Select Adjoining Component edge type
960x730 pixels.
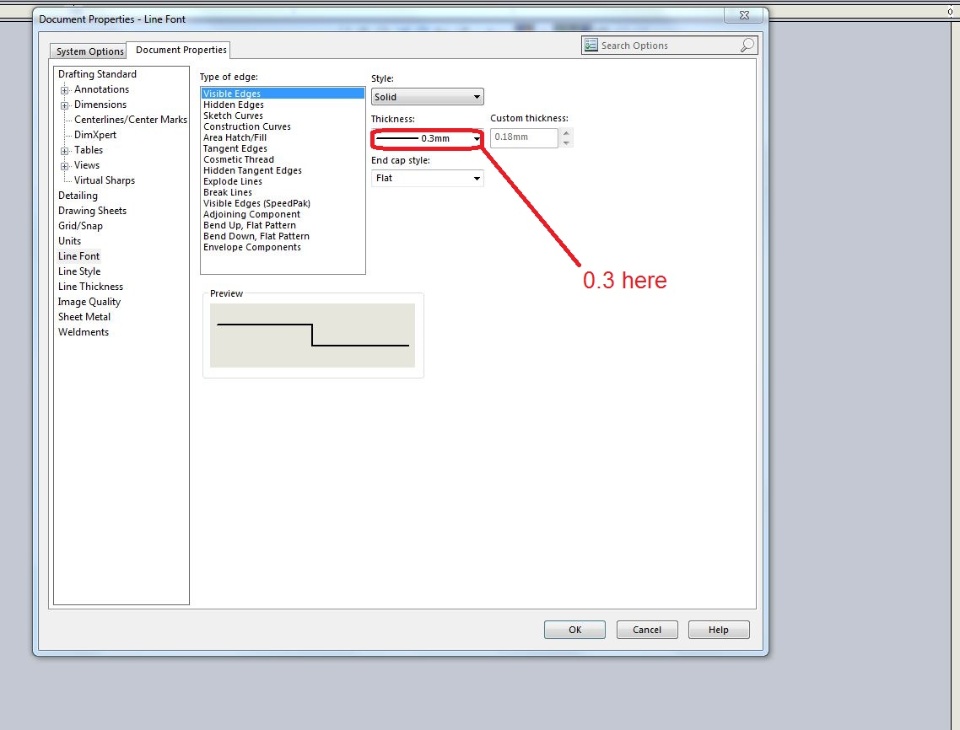click(x=252, y=214)
